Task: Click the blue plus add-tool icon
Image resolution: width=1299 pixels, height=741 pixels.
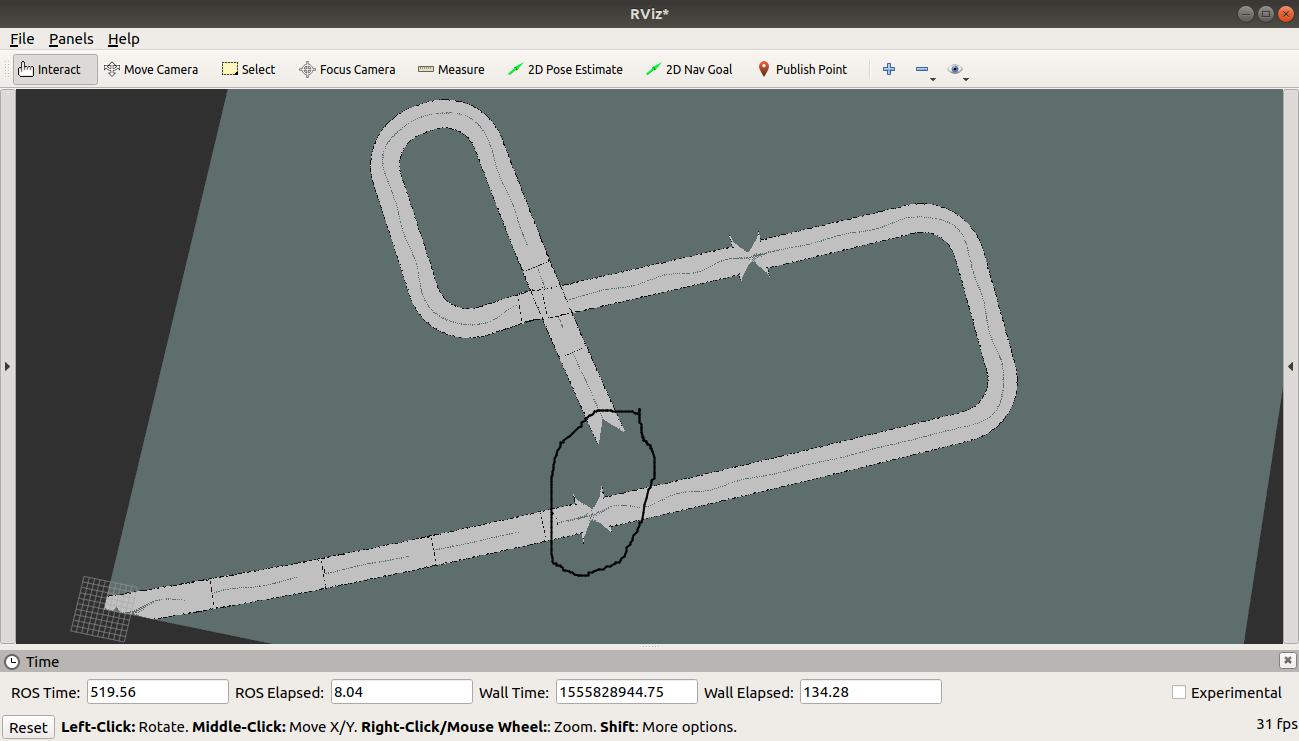Action: coord(888,69)
